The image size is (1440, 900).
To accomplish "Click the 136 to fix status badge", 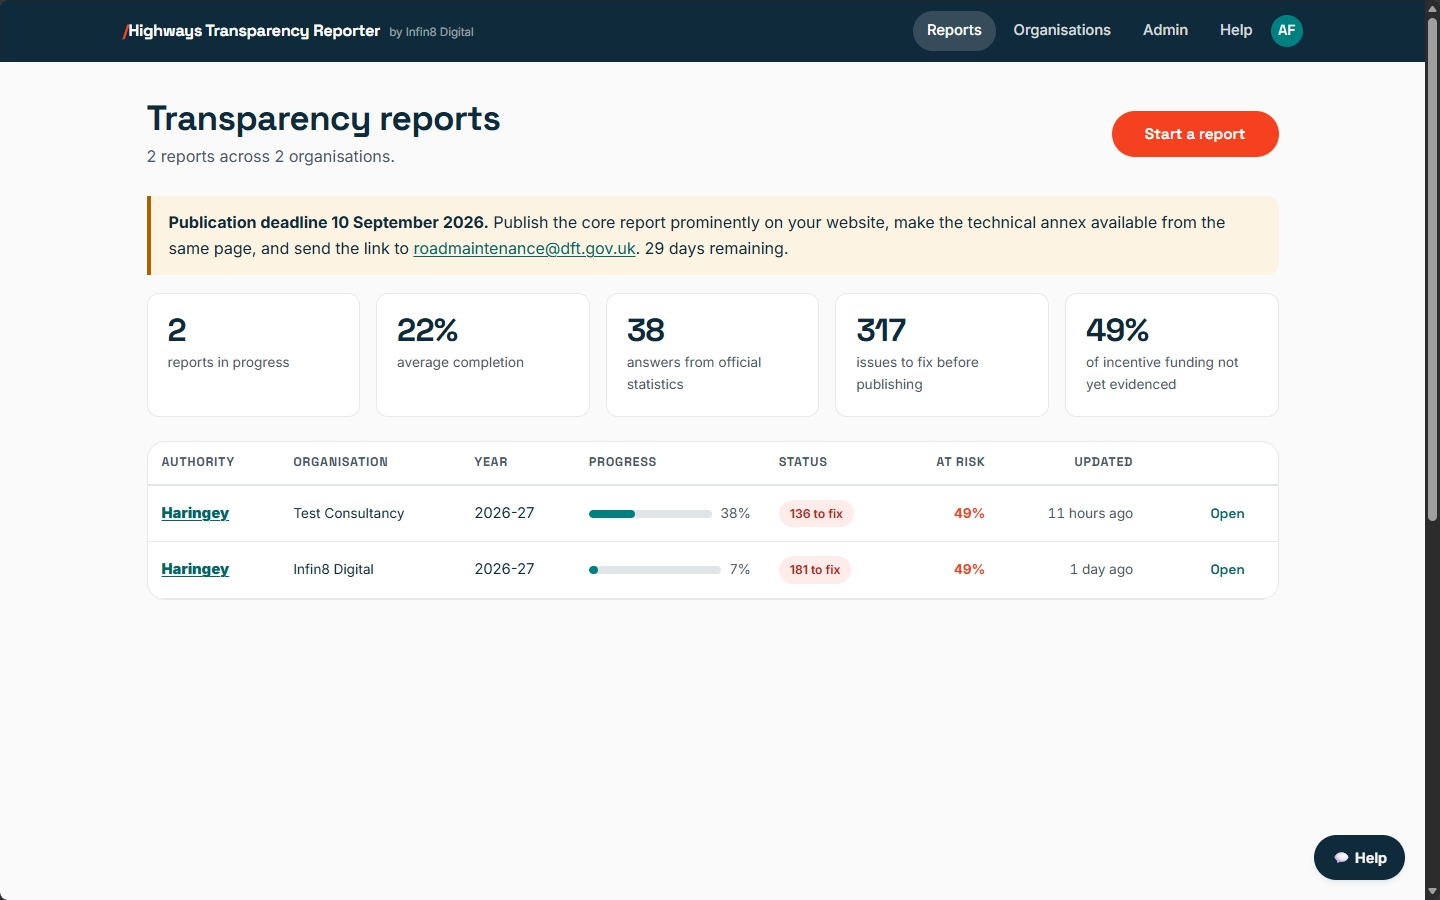I will [816, 514].
